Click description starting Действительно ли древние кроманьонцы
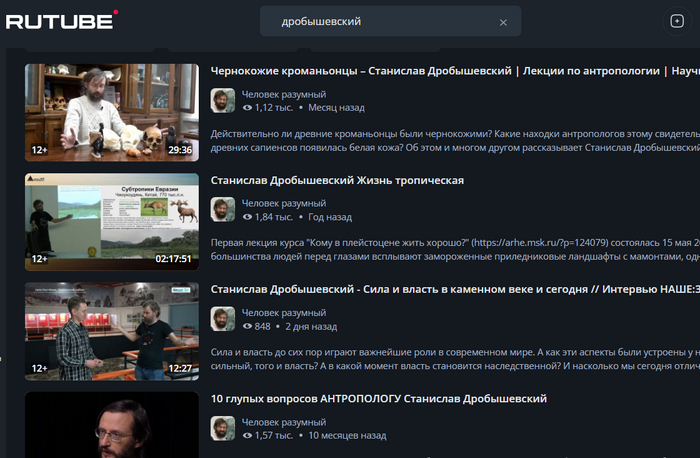Image resolution: width=700 pixels, height=458 pixels. point(455,141)
